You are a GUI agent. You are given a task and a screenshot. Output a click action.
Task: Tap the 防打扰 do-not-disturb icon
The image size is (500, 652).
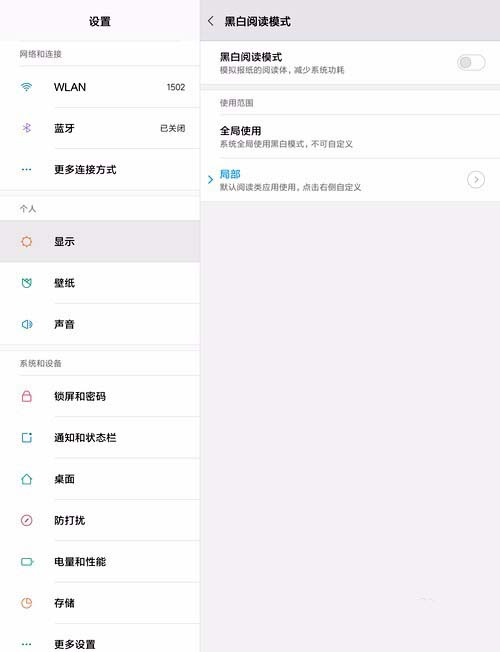(27, 520)
